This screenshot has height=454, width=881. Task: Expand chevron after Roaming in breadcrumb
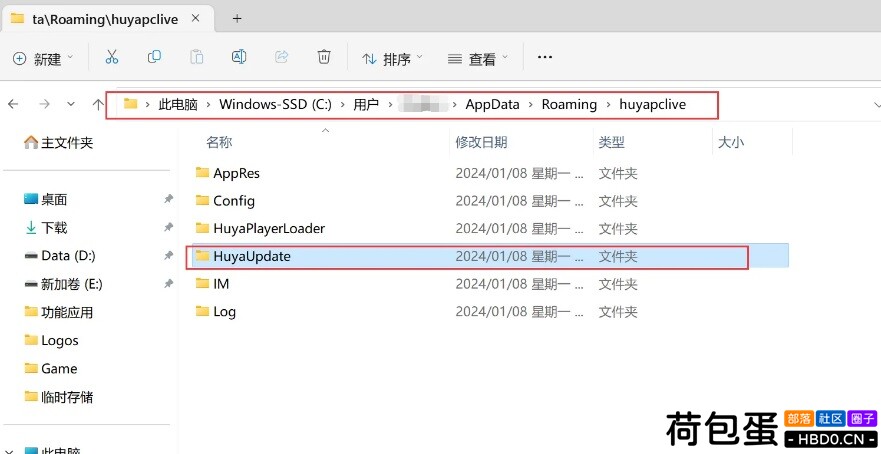608,105
